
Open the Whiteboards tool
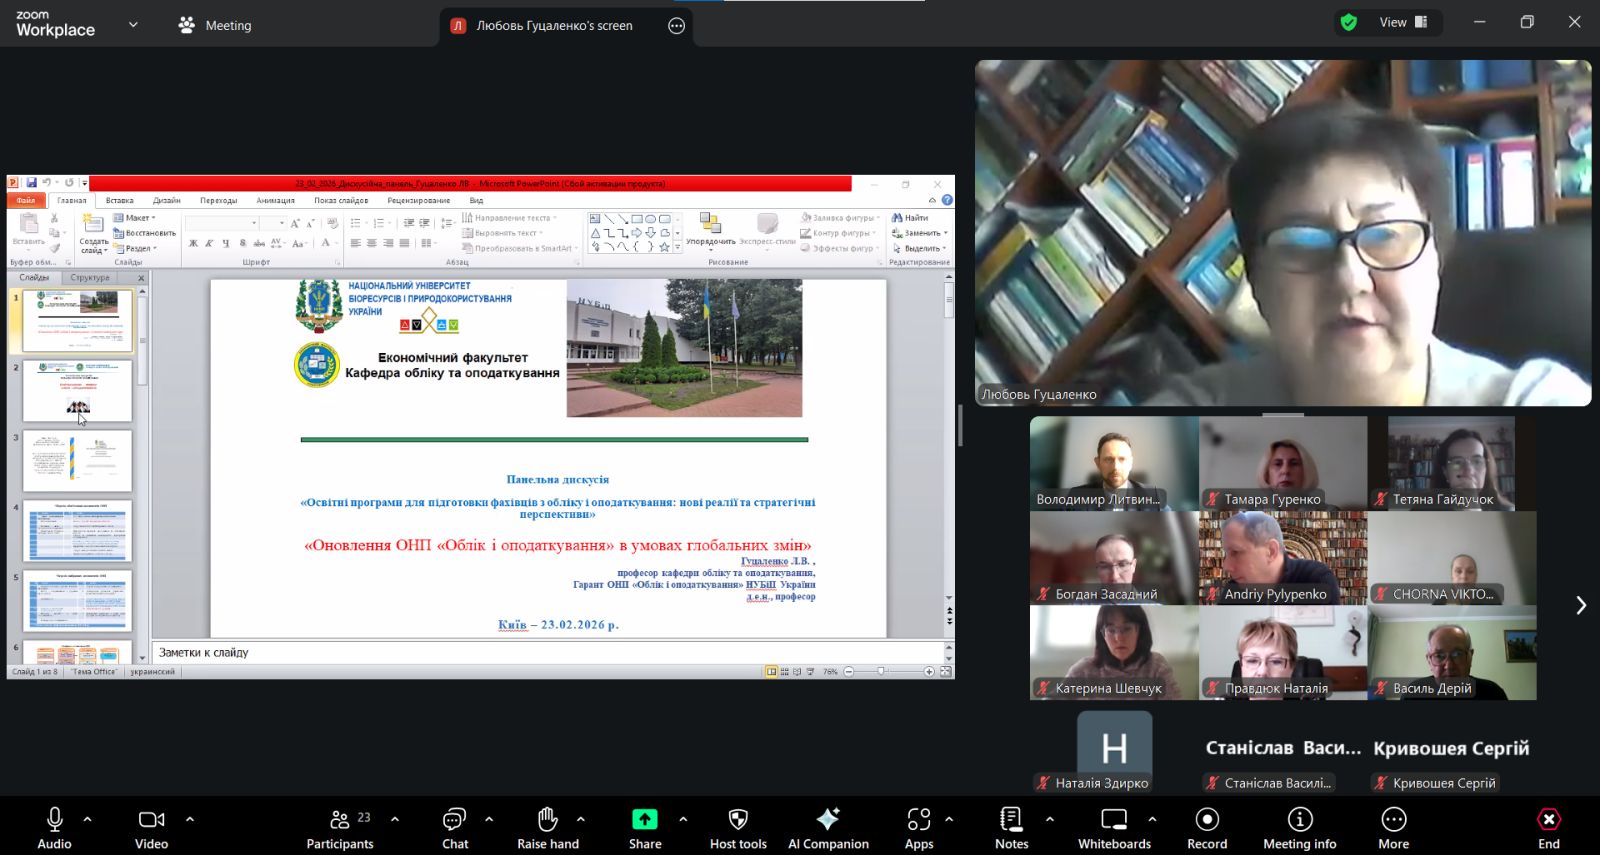pos(1114,827)
